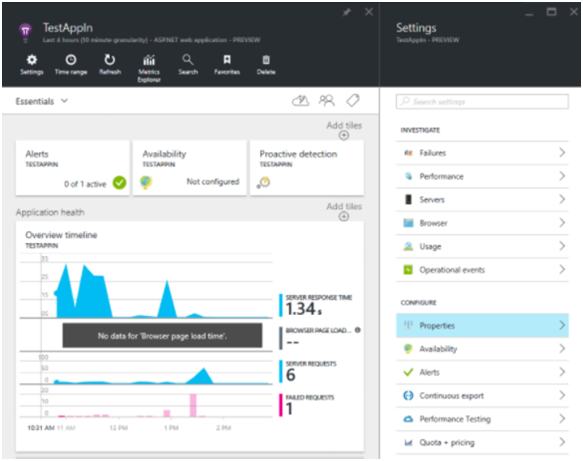Open the Availability Not configured tile
Viewport: 583px width, 461px height.
tap(190, 168)
